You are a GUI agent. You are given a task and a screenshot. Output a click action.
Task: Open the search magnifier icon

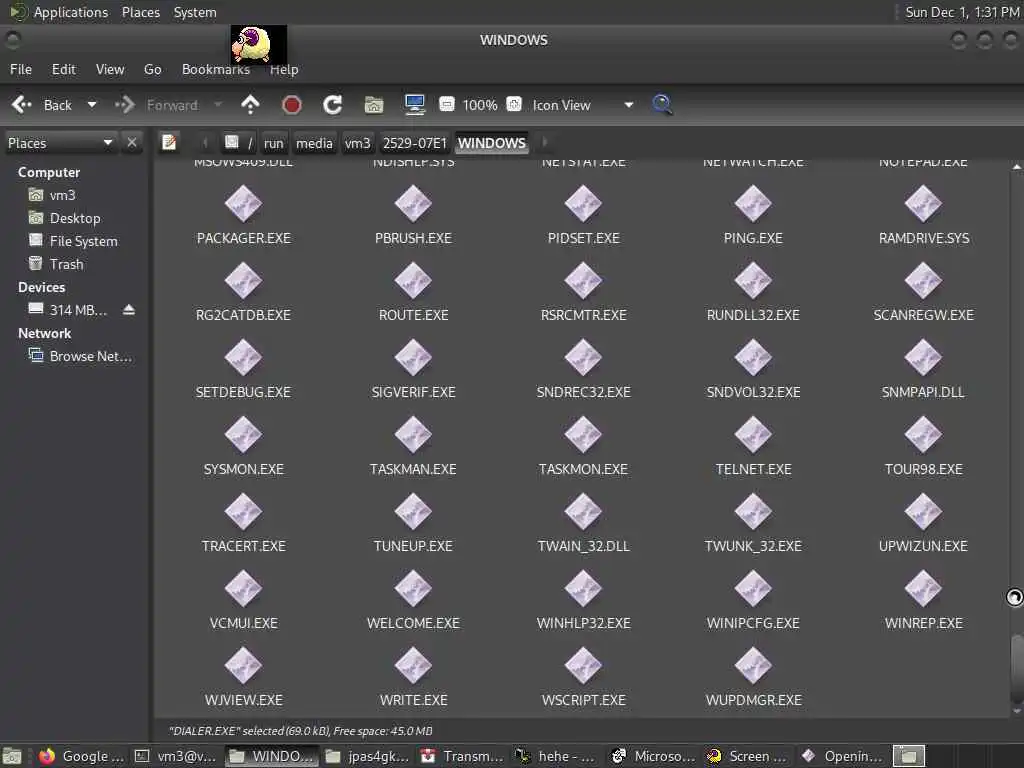(x=662, y=104)
